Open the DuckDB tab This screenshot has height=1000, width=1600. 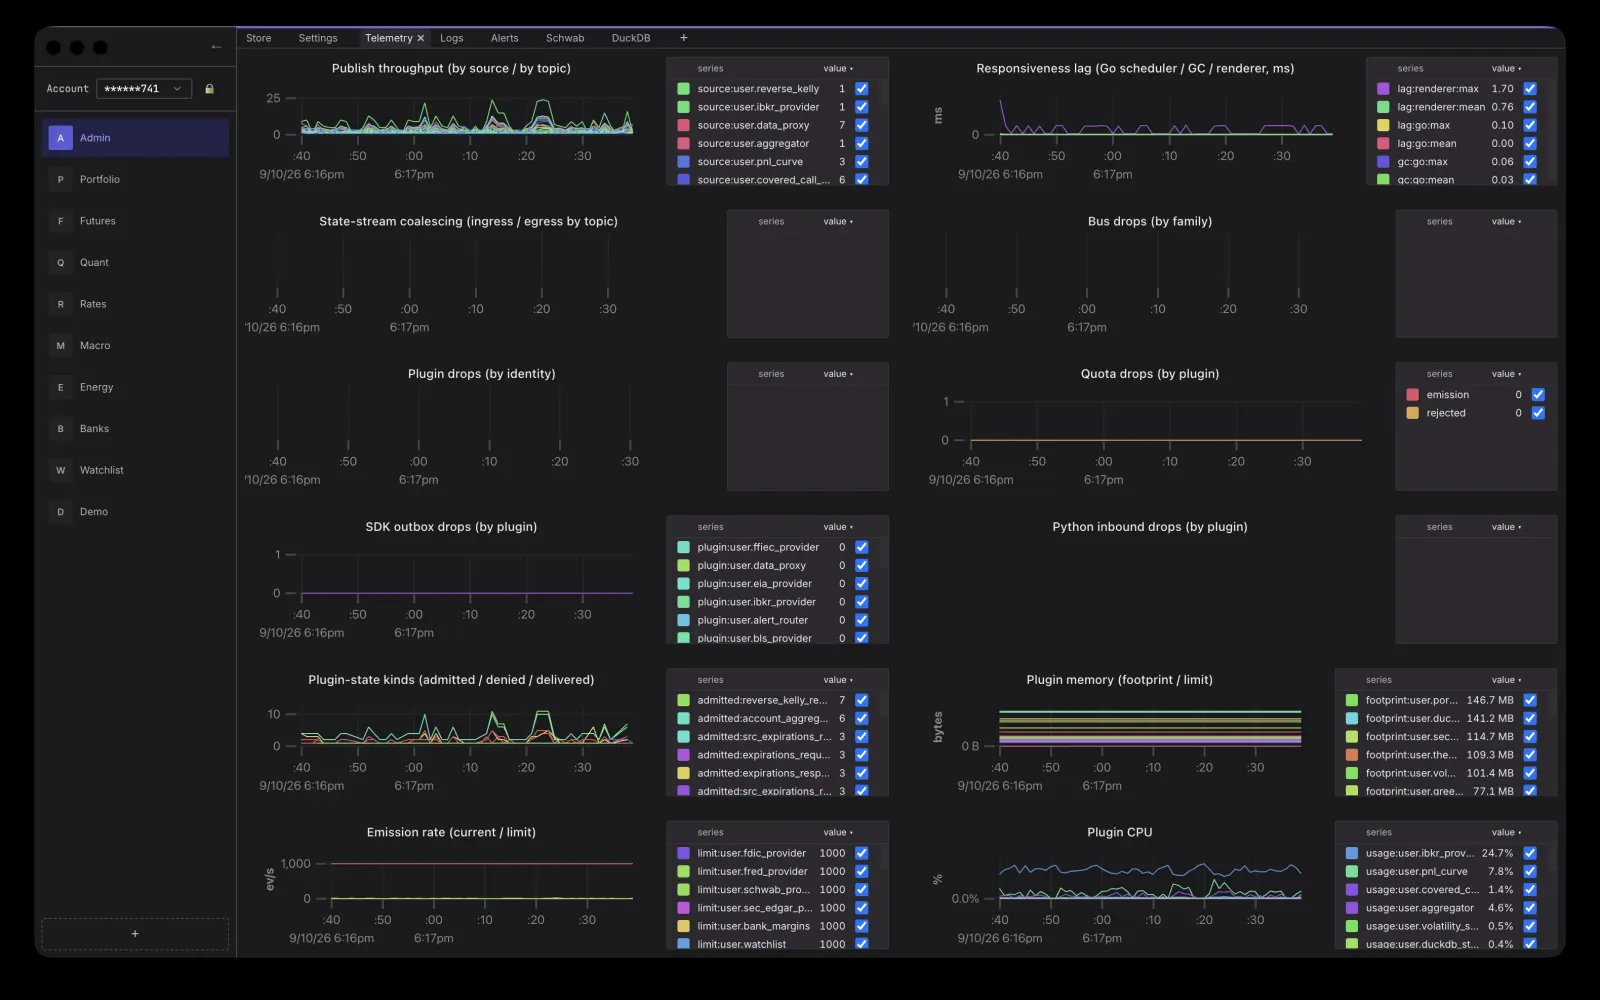tap(631, 38)
